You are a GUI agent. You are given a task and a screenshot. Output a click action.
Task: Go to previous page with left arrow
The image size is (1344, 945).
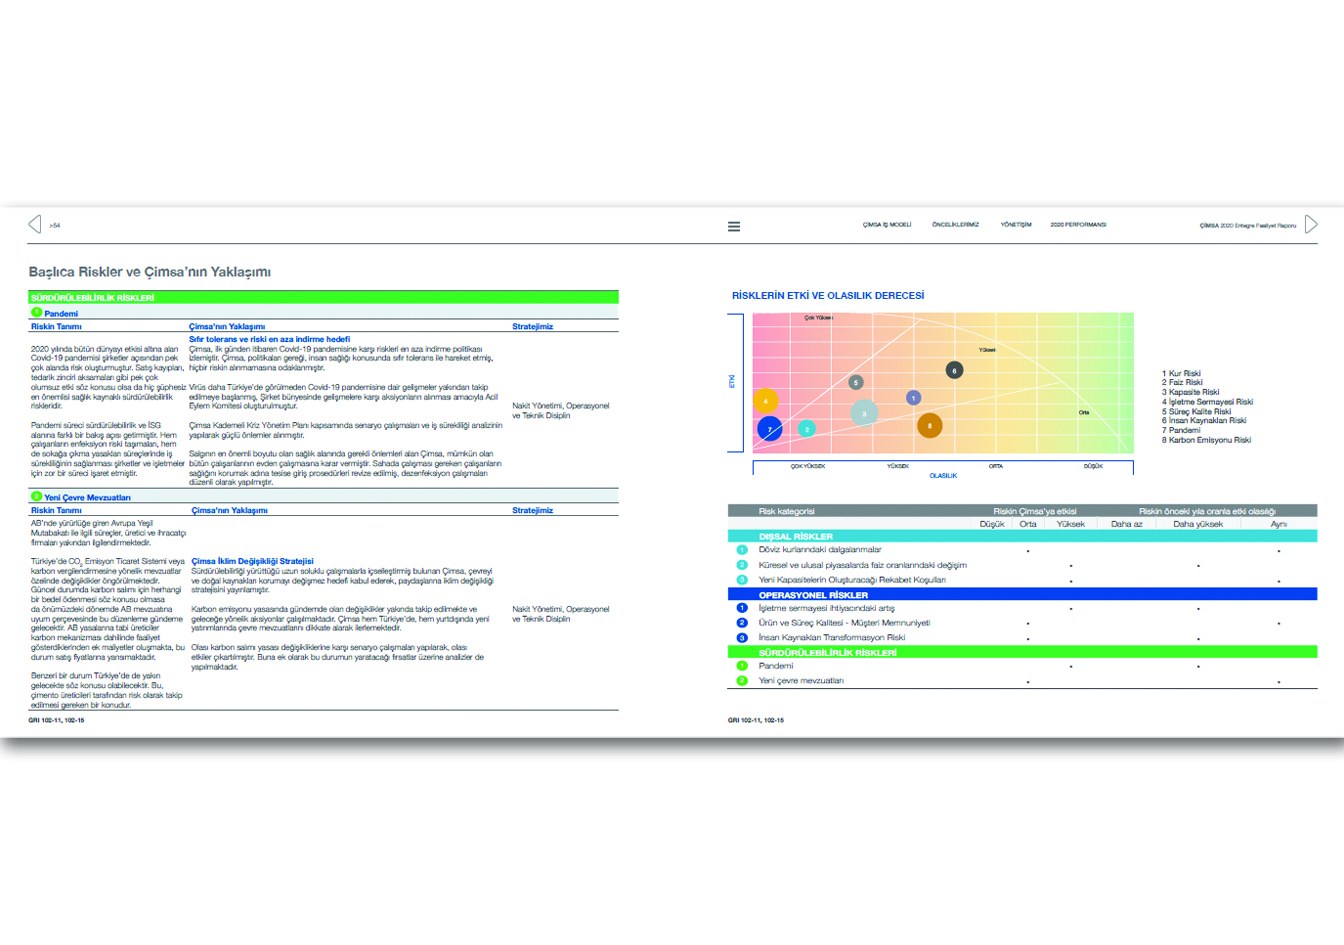[x=35, y=224]
